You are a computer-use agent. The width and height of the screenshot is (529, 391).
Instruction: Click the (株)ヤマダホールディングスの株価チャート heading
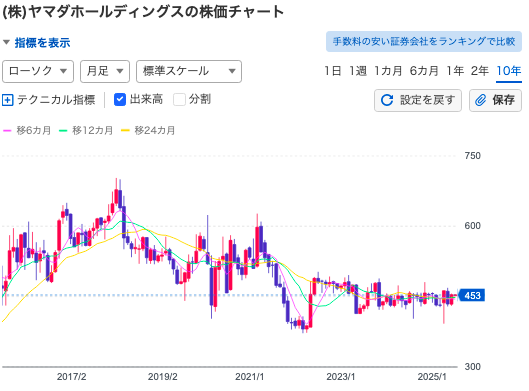tap(143, 12)
